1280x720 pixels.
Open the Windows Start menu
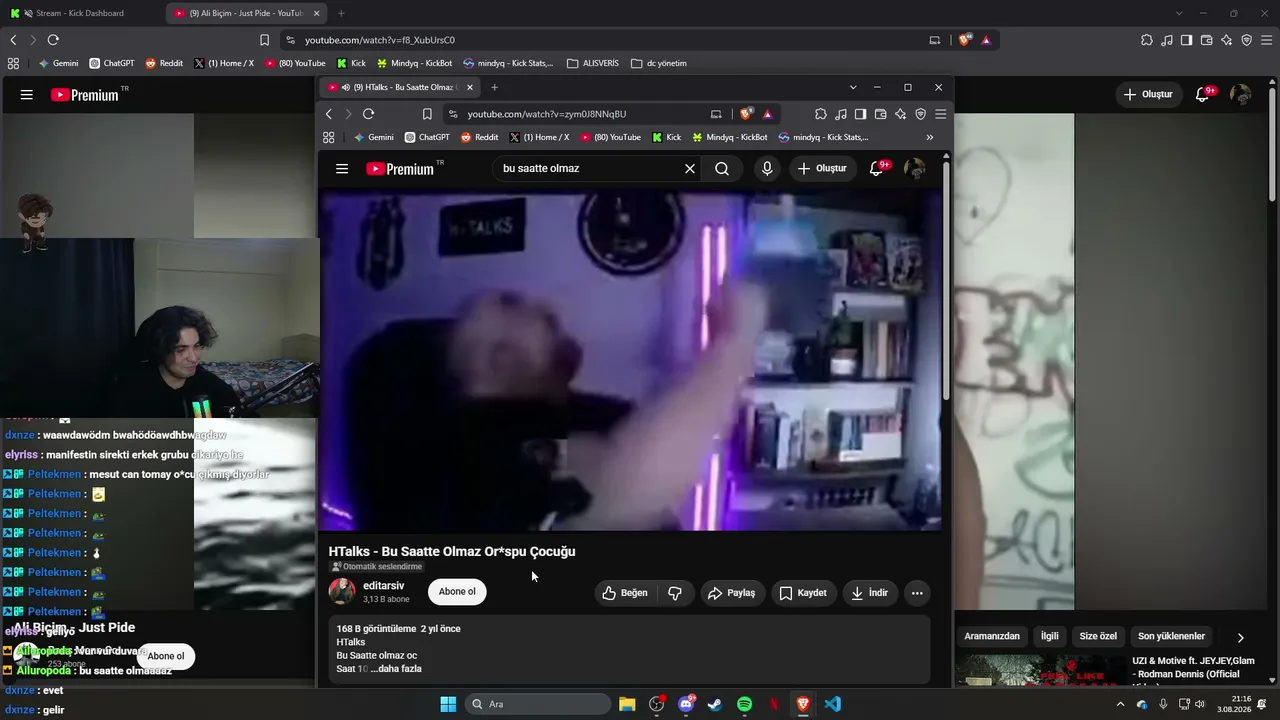point(448,704)
